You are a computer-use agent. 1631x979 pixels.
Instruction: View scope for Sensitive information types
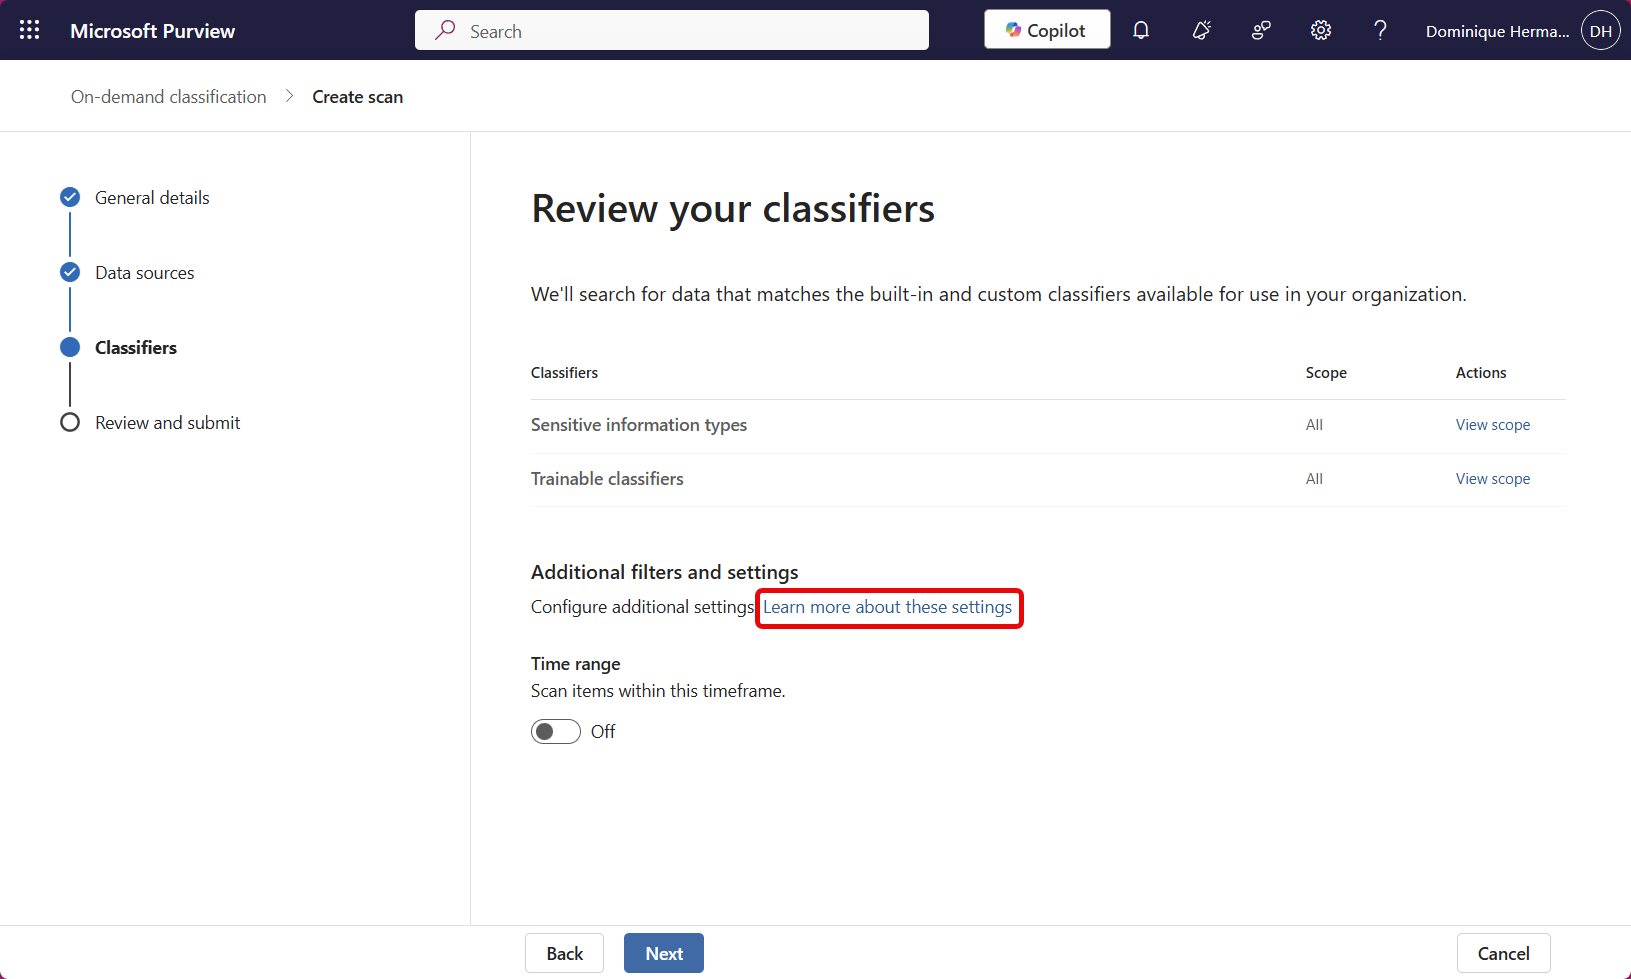[x=1492, y=424]
